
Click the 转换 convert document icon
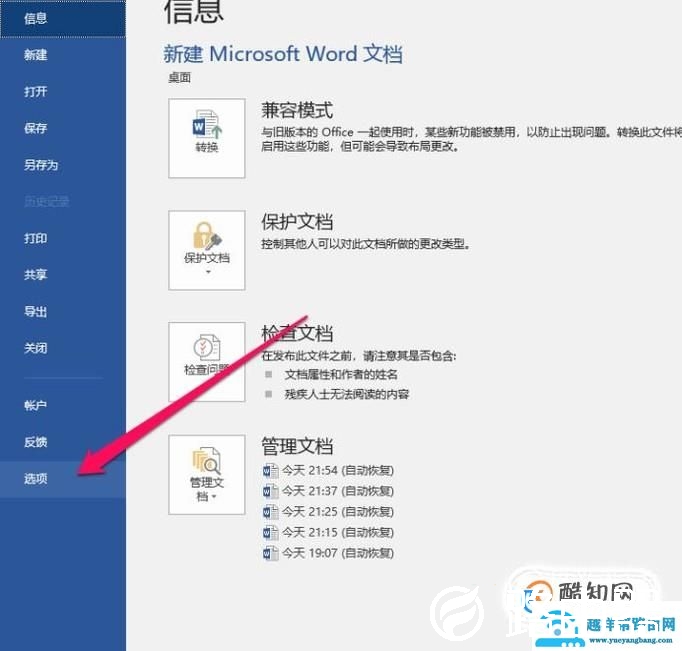(207, 124)
